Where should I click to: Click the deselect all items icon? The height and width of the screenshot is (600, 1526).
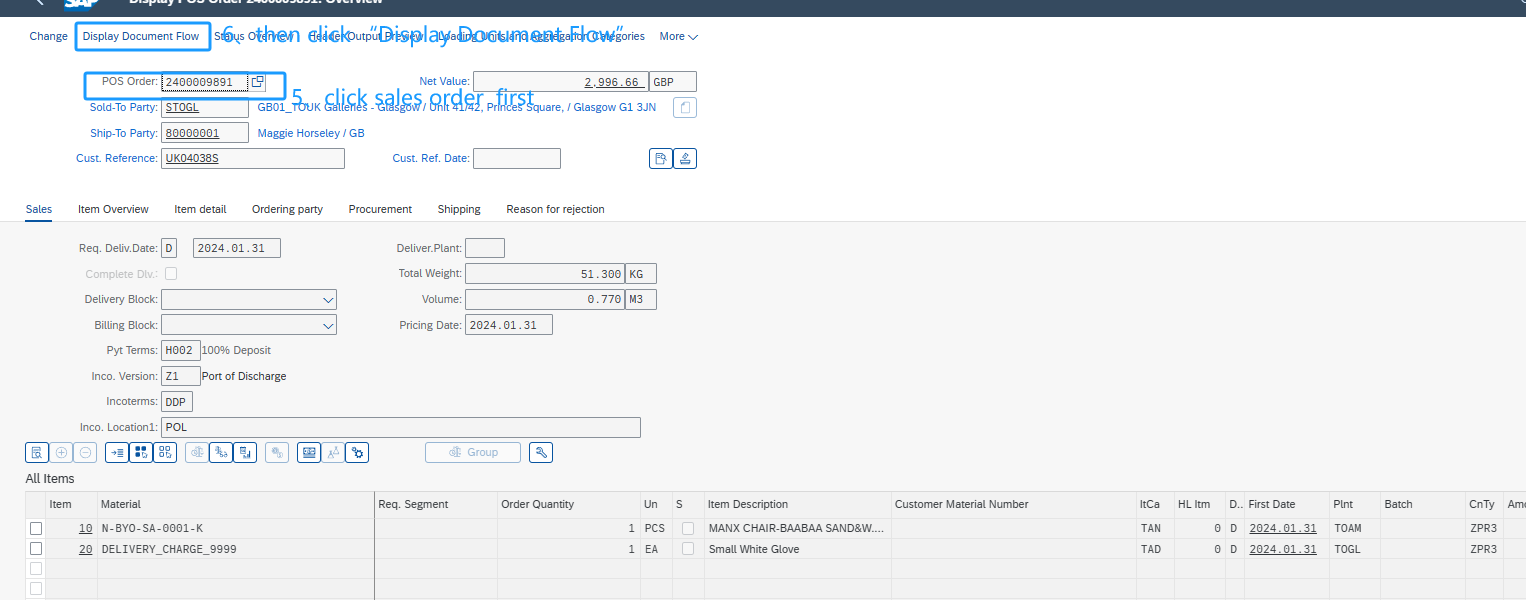tap(165, 452)
